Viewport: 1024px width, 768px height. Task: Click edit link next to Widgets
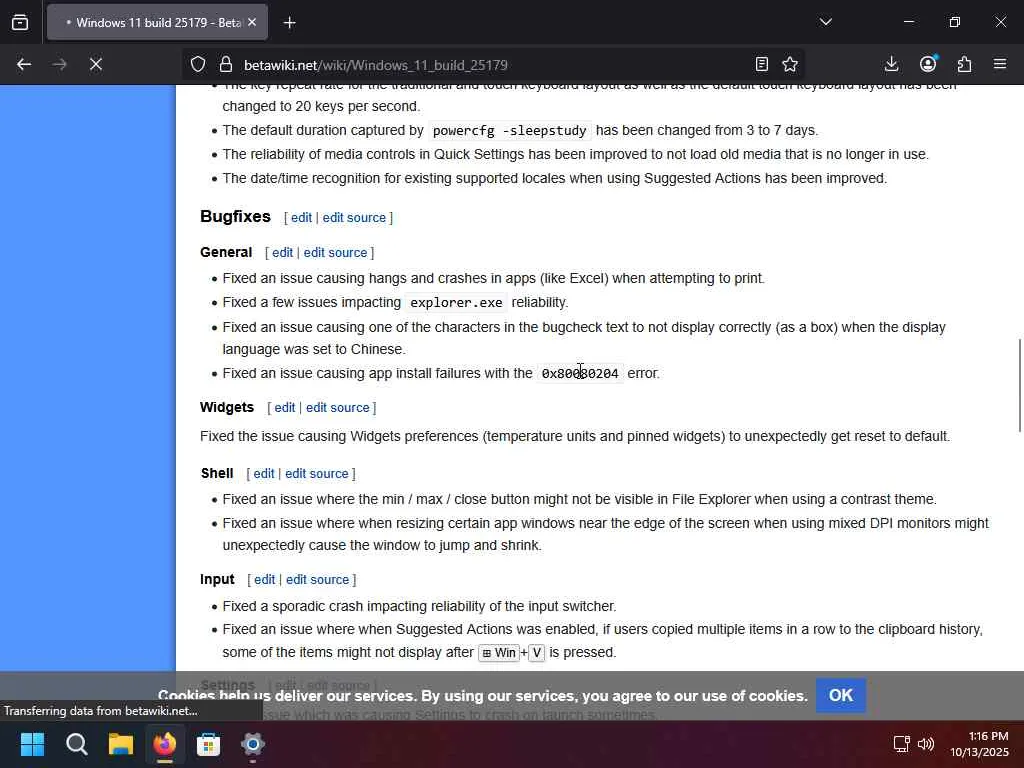click(285, 408)
